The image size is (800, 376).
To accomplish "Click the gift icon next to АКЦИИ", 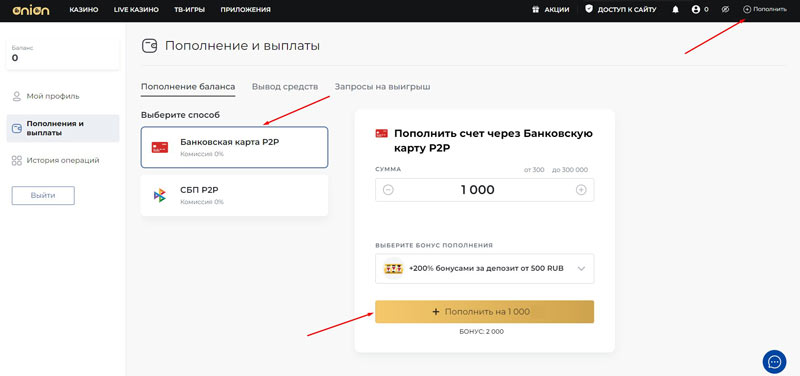I will point(536,10).
